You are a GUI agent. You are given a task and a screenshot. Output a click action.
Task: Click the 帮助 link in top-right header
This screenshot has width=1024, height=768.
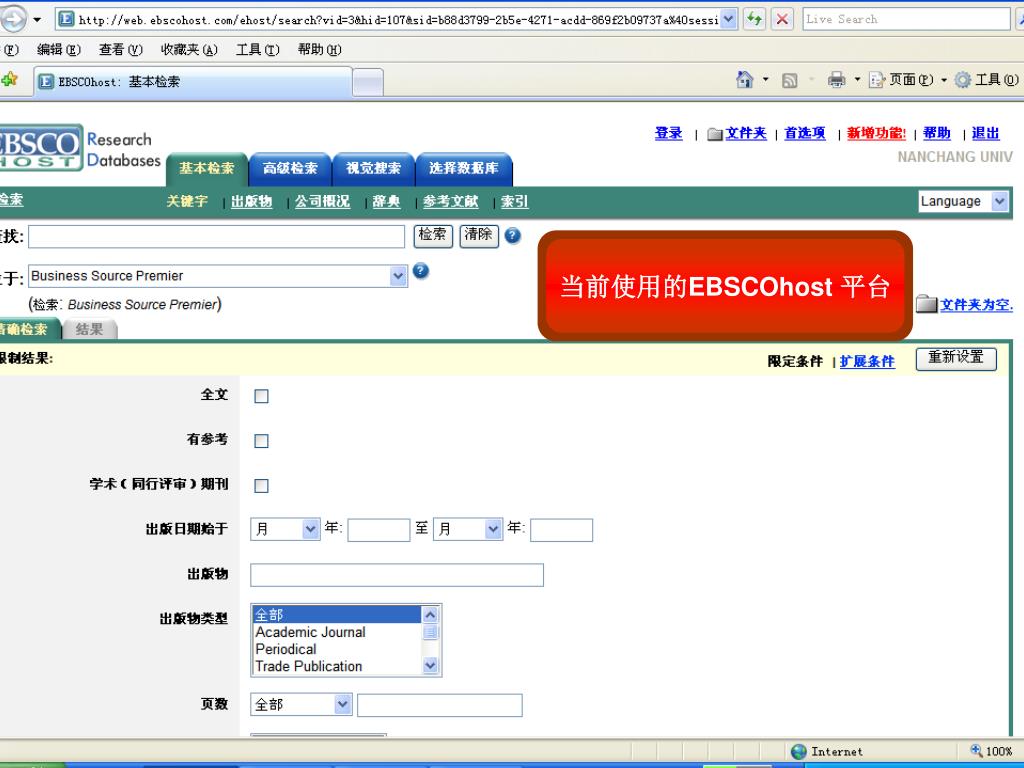click(936, 133)
